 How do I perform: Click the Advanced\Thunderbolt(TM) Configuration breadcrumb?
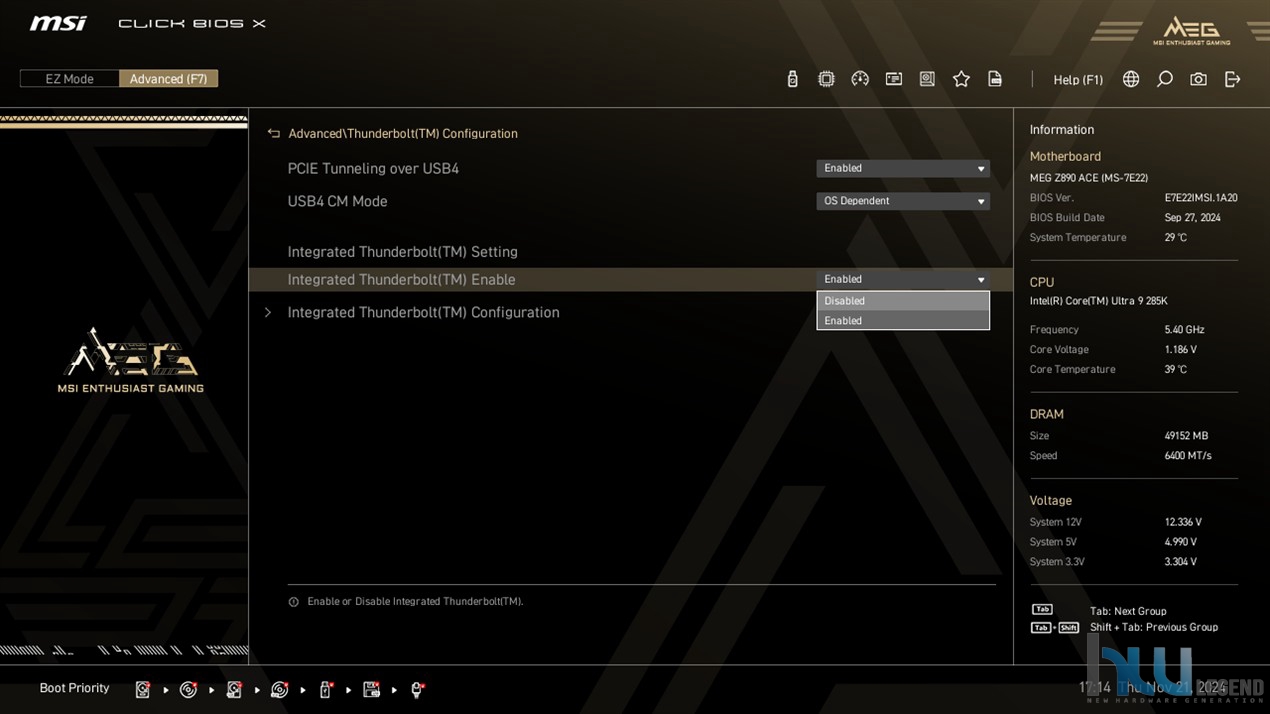point(403,133)
